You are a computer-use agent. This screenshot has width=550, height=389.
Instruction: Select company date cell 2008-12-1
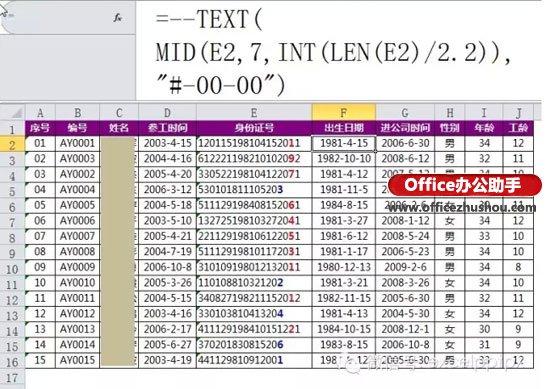point(405,329)
